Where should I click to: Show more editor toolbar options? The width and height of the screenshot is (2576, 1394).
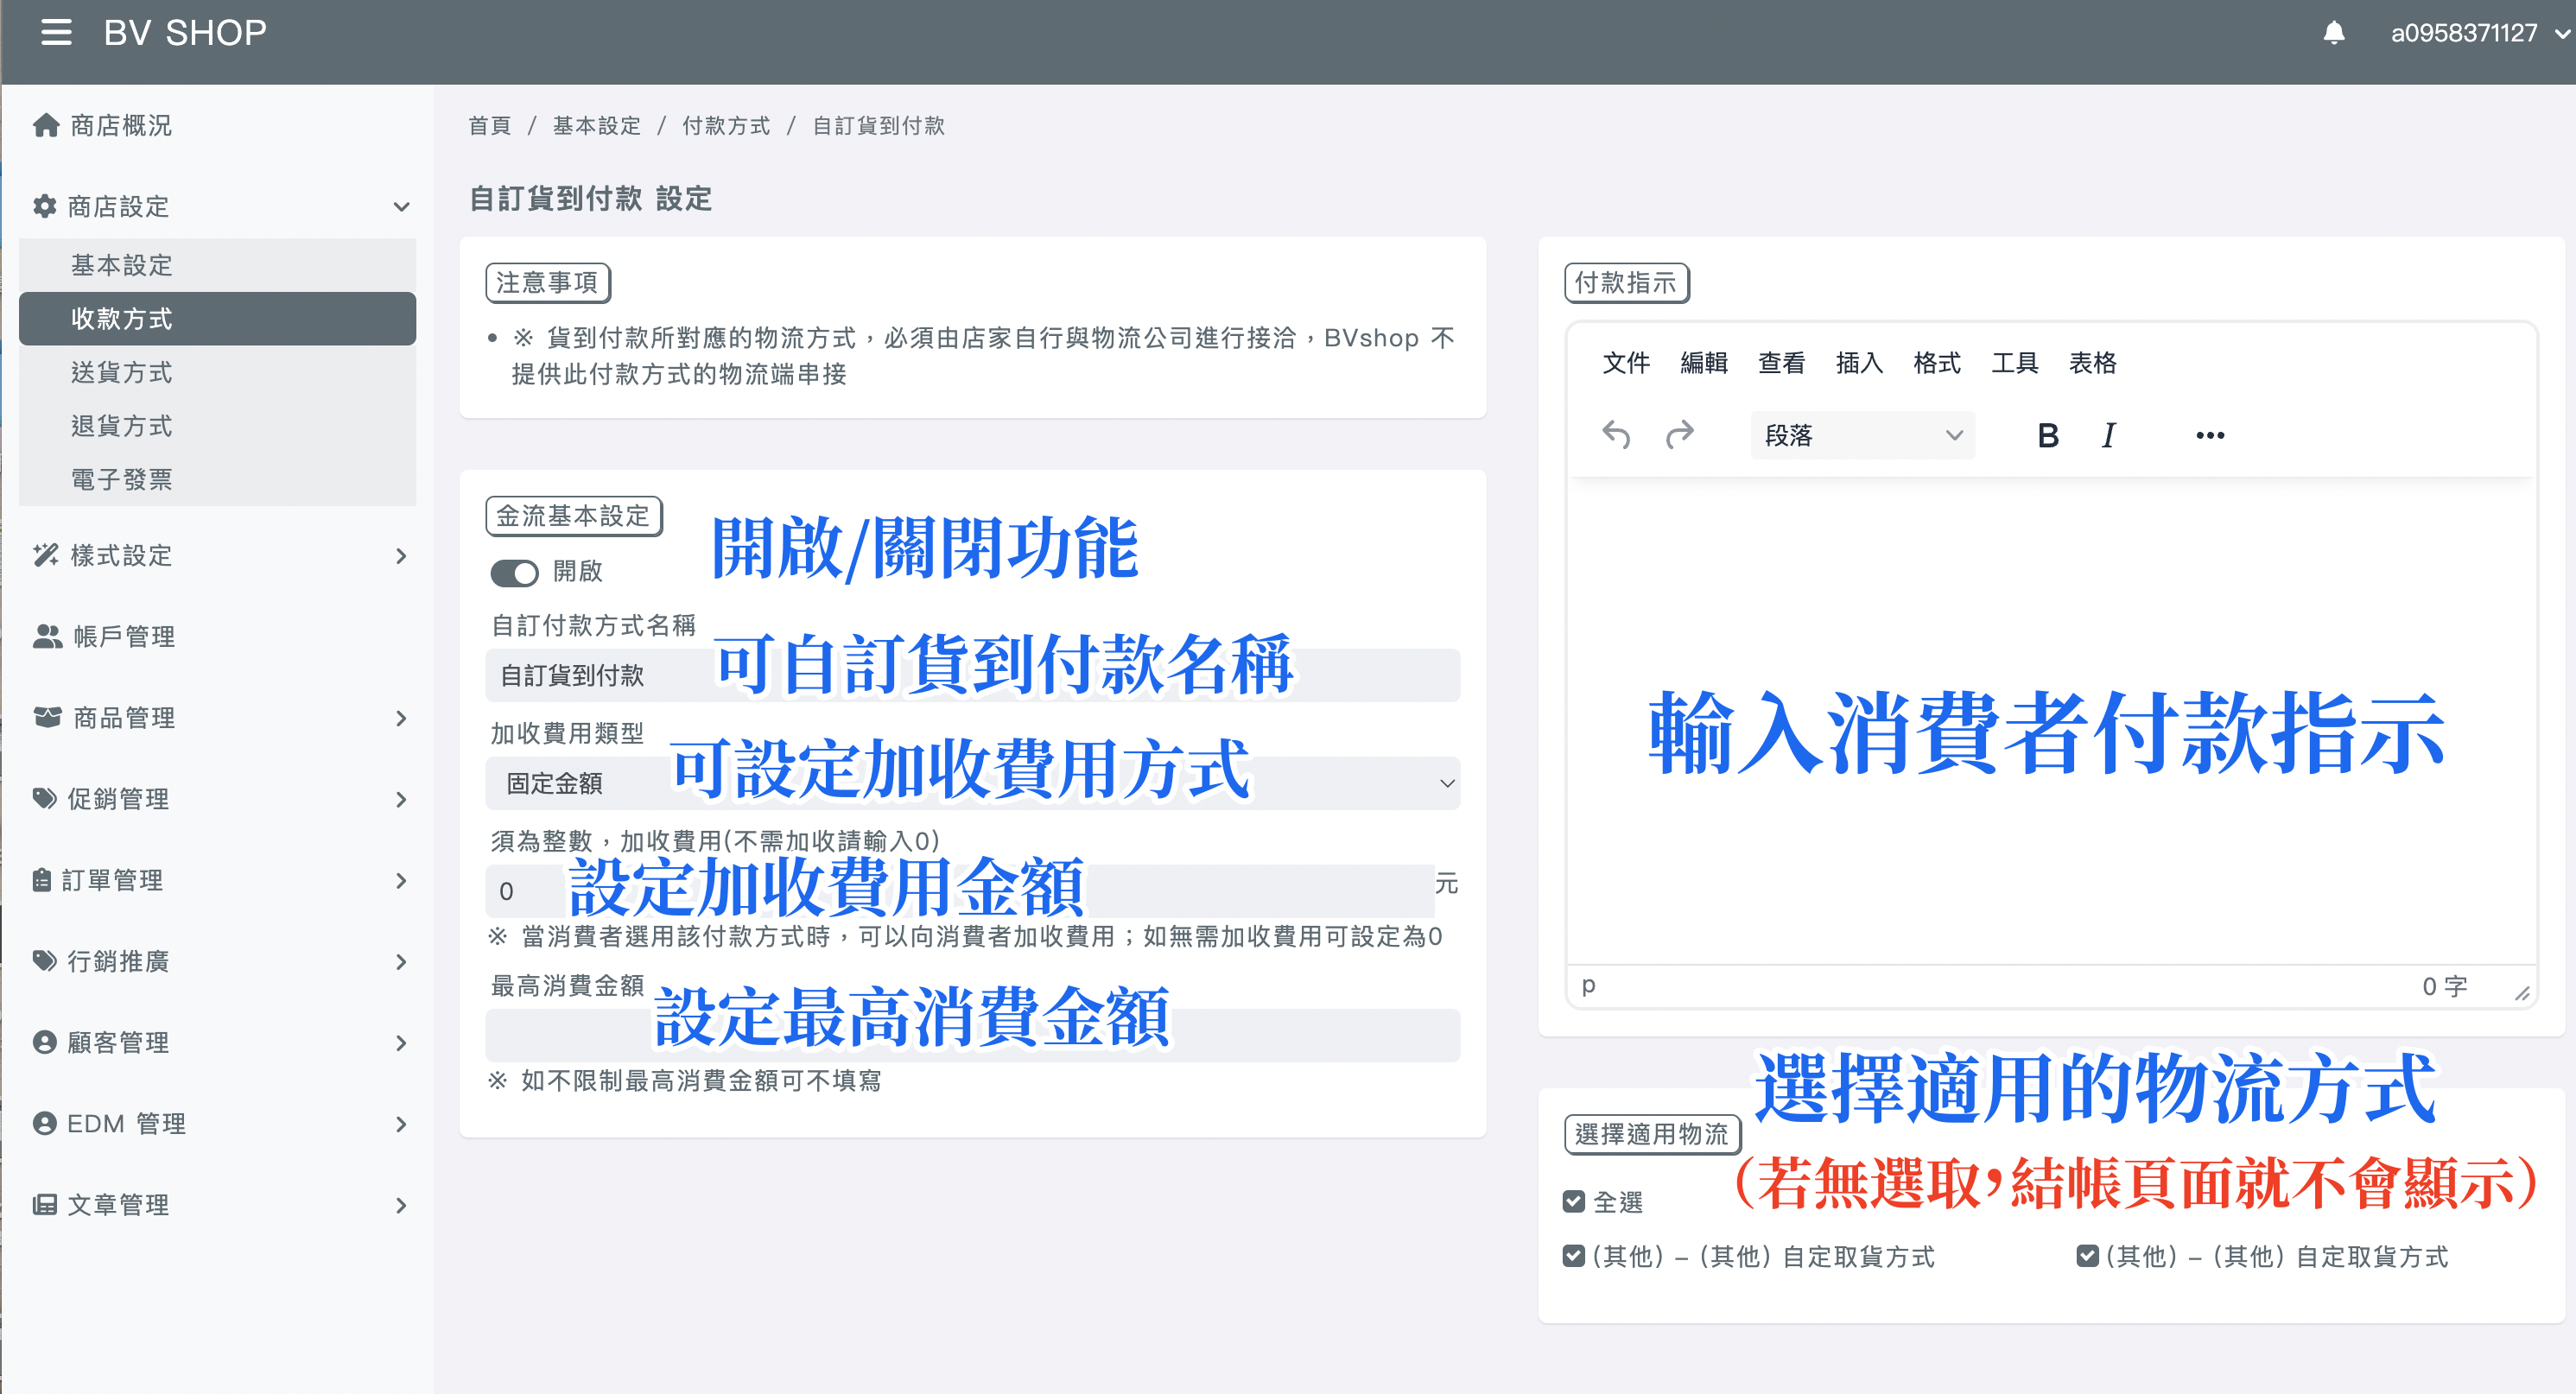point(2210,435)
